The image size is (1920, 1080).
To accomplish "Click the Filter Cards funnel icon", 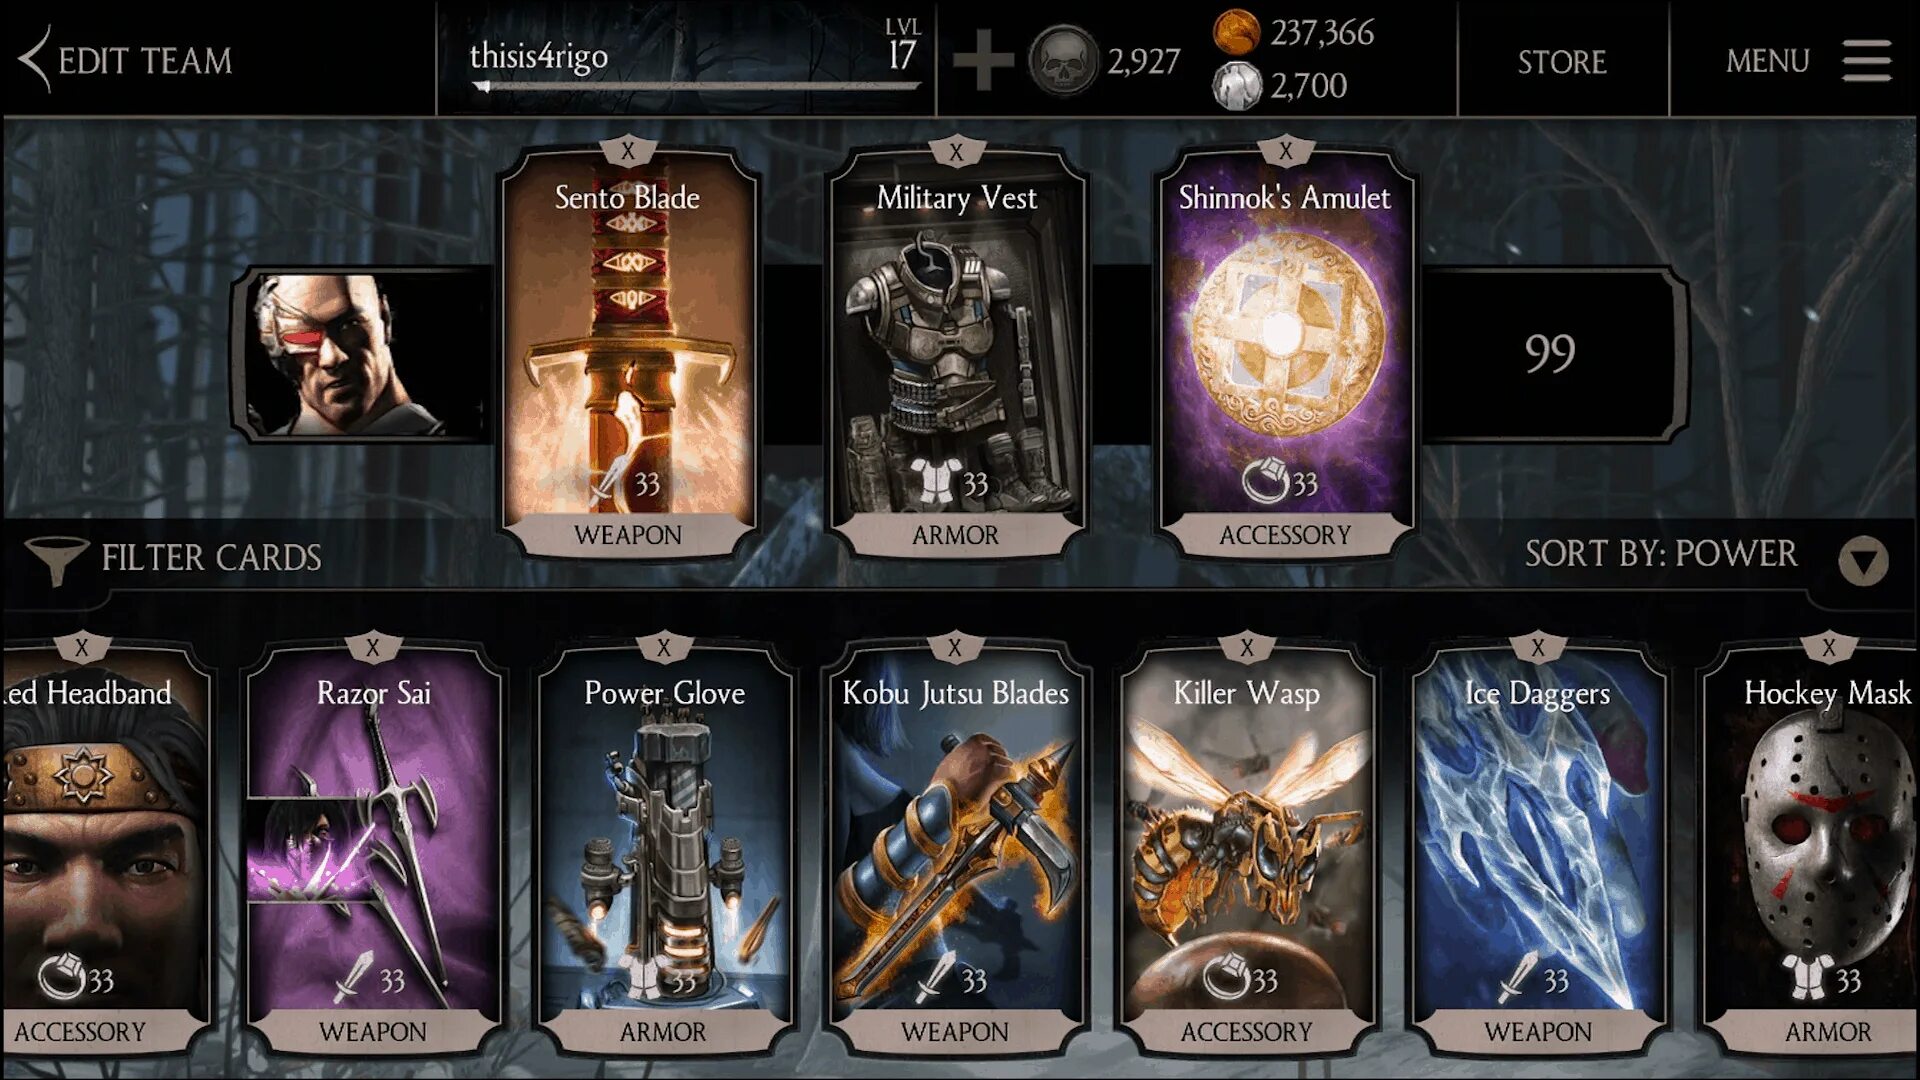I will (56, 559).
